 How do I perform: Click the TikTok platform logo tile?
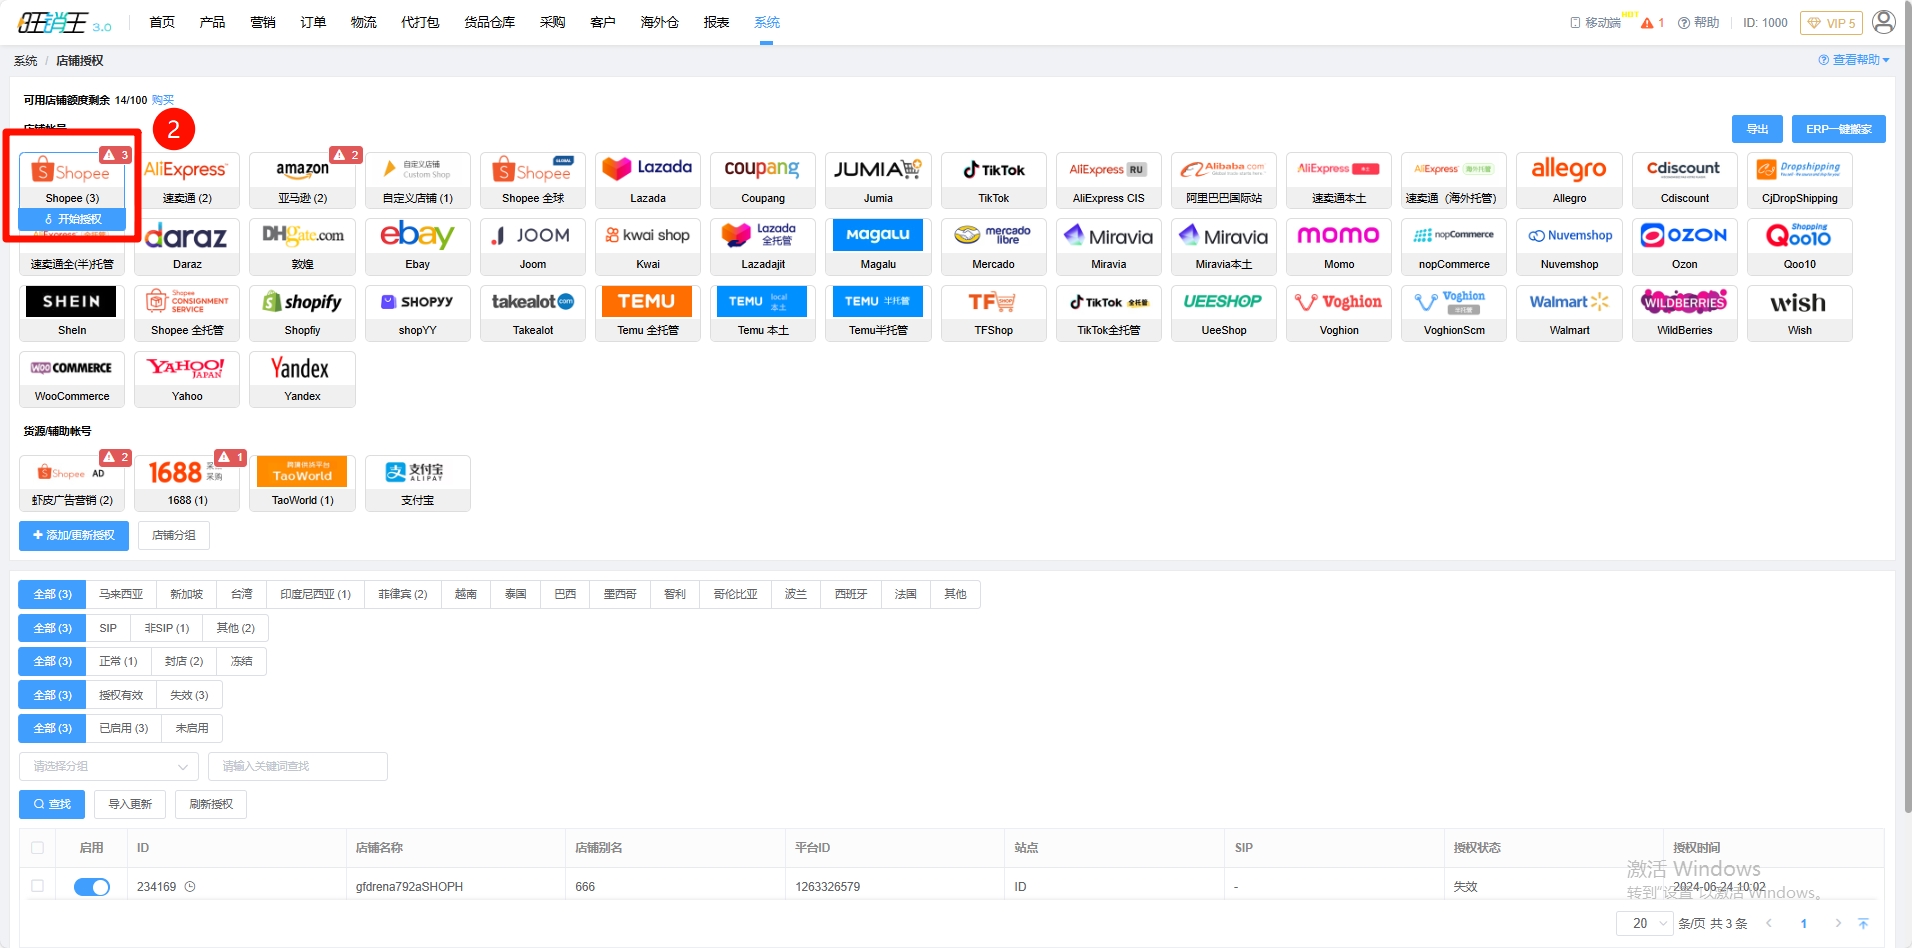(993, 179)
